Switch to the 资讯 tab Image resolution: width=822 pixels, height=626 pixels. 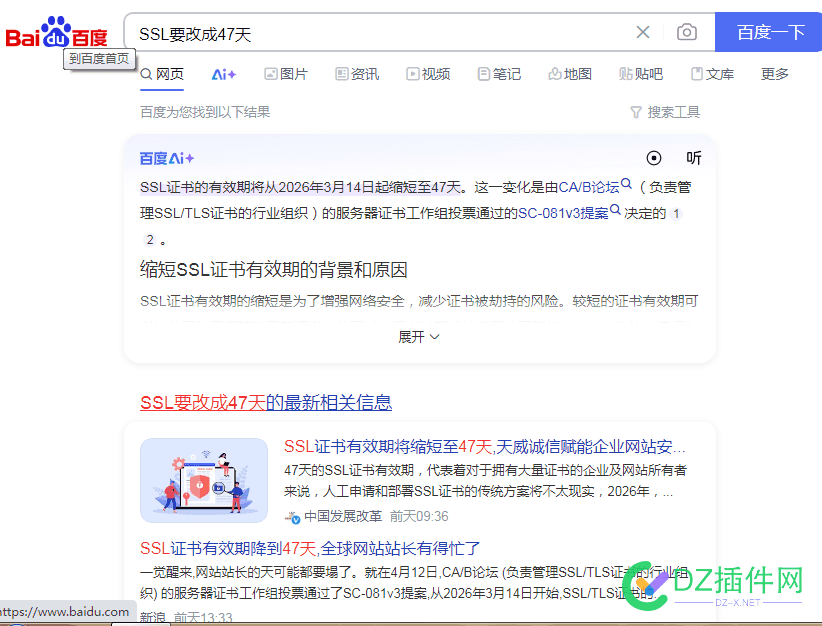(x=357, y=74)
